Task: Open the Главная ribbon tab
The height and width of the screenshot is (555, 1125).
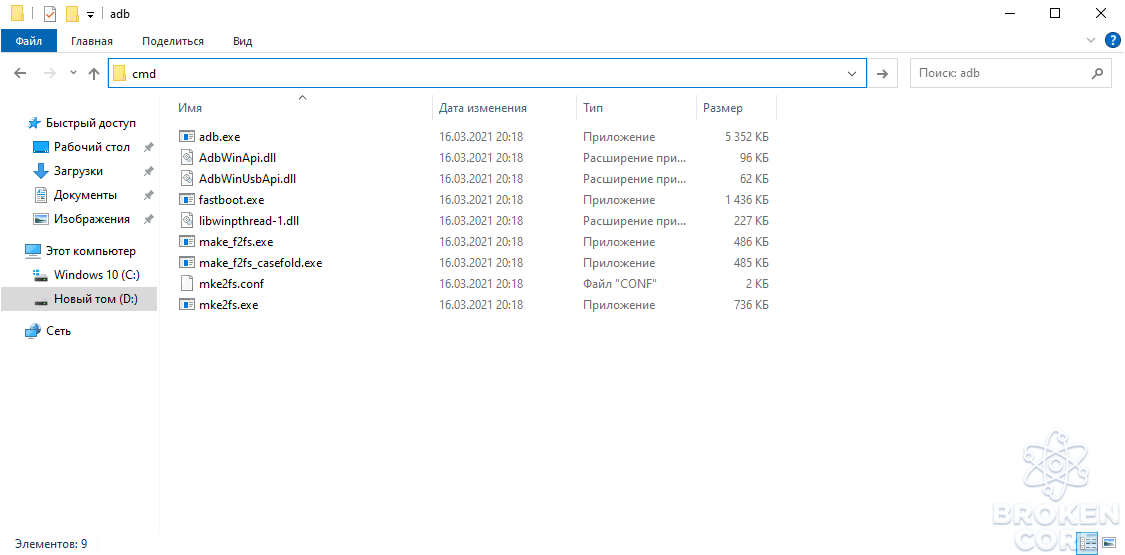Action: (92, 42)
